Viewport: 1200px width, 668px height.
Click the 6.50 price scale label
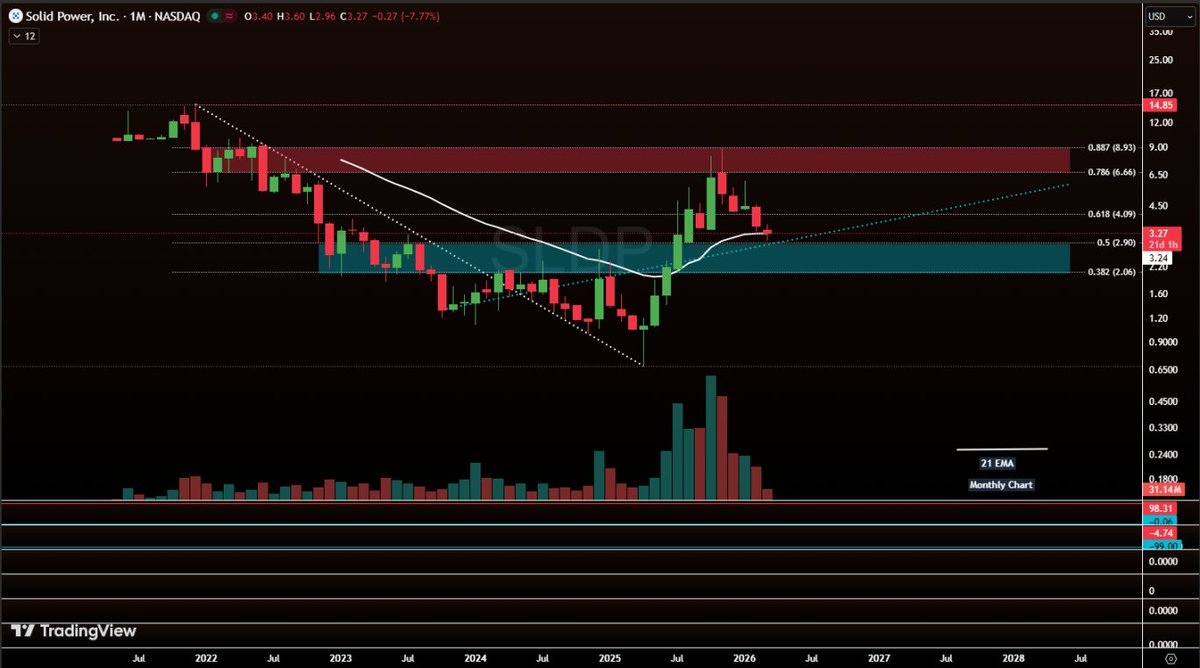1159,175
